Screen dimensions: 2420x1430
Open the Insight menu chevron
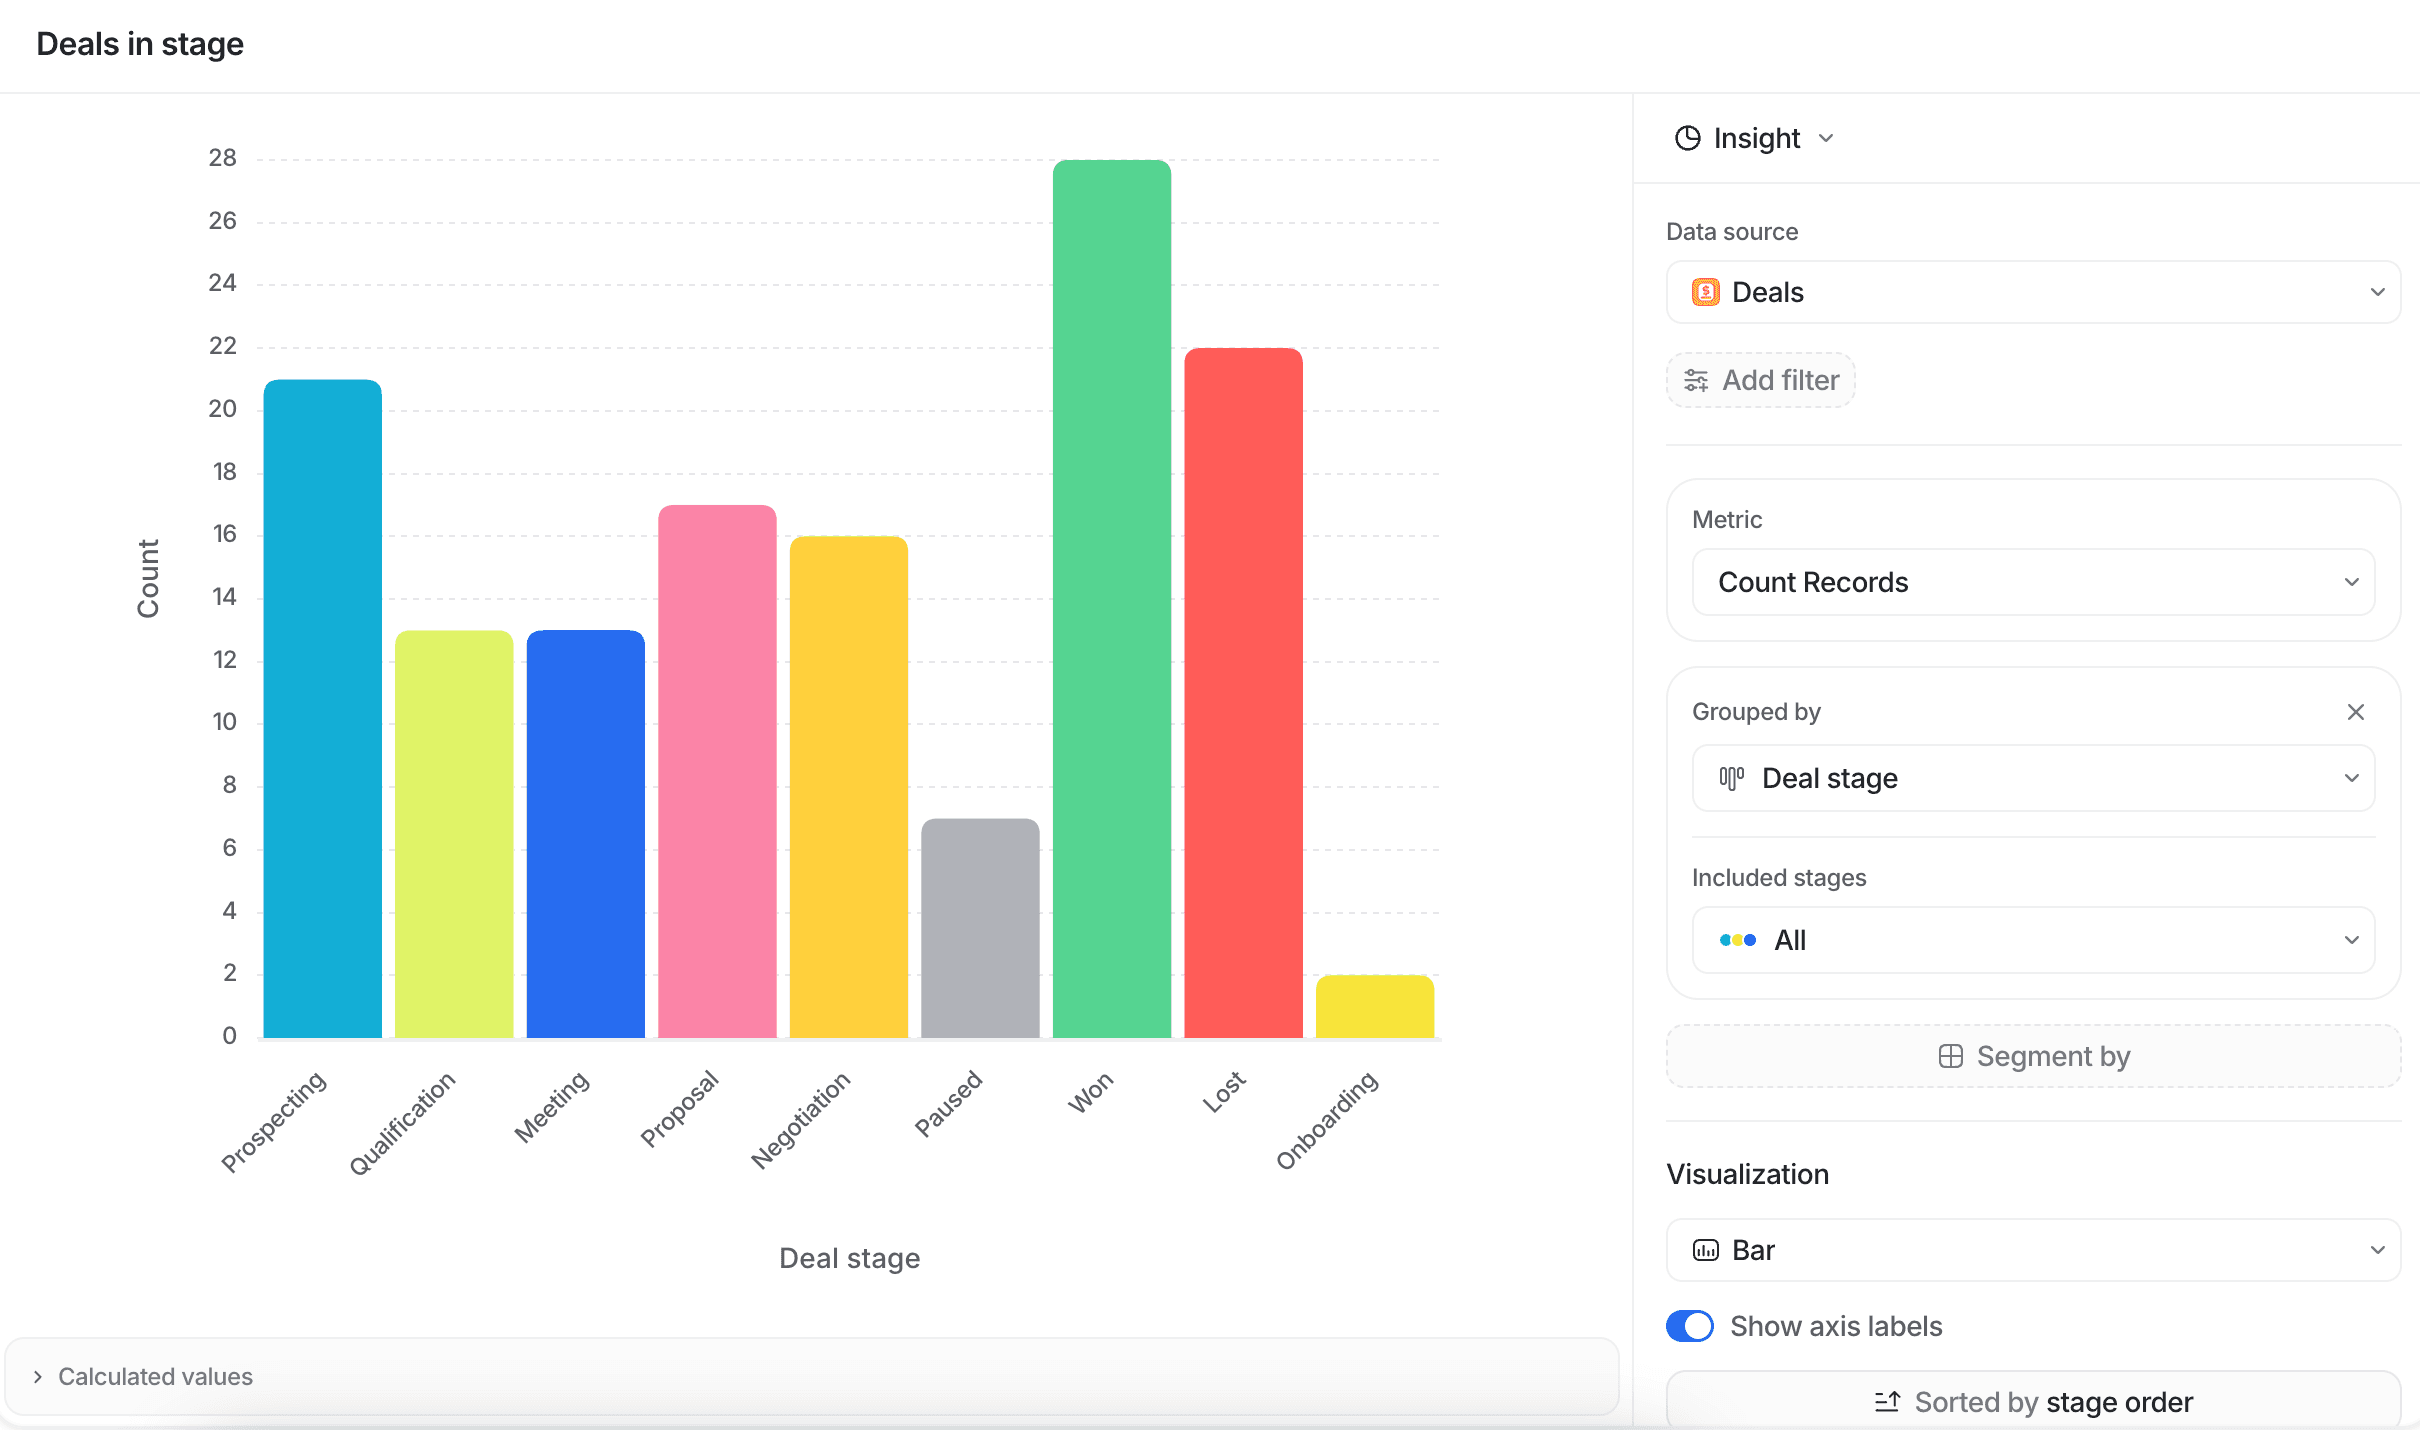coord(1826,138)
